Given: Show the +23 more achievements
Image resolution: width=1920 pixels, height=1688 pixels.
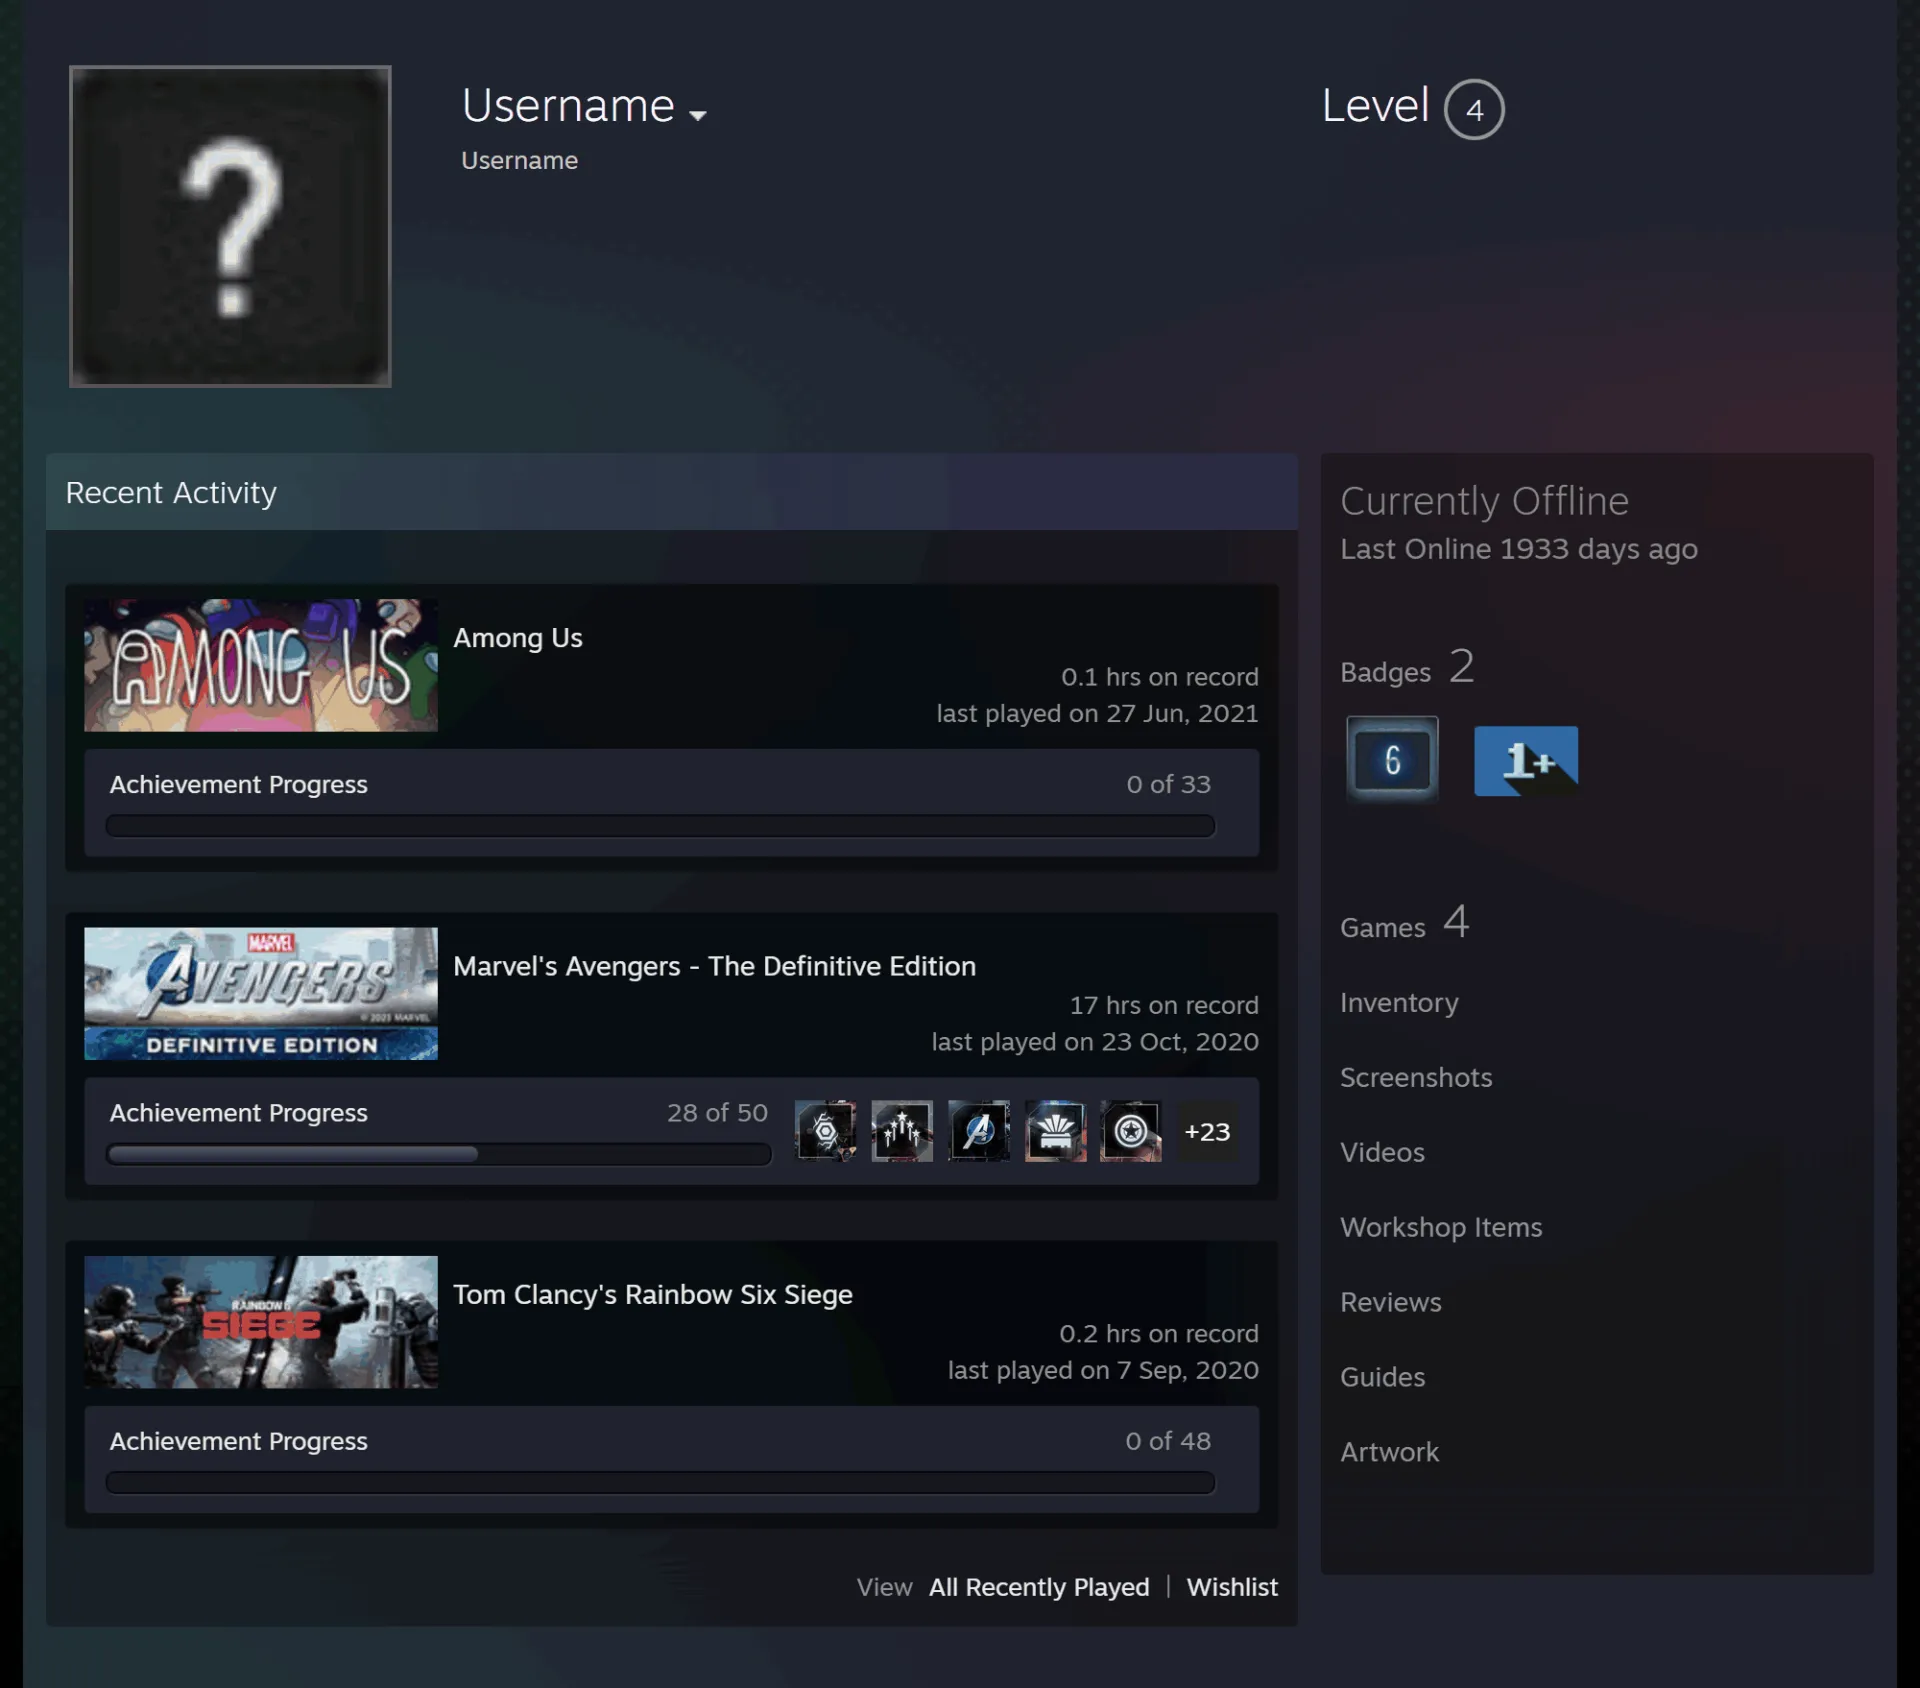Looking at the screenshot, I should pyautogui.click(x=1207, y=1131).
